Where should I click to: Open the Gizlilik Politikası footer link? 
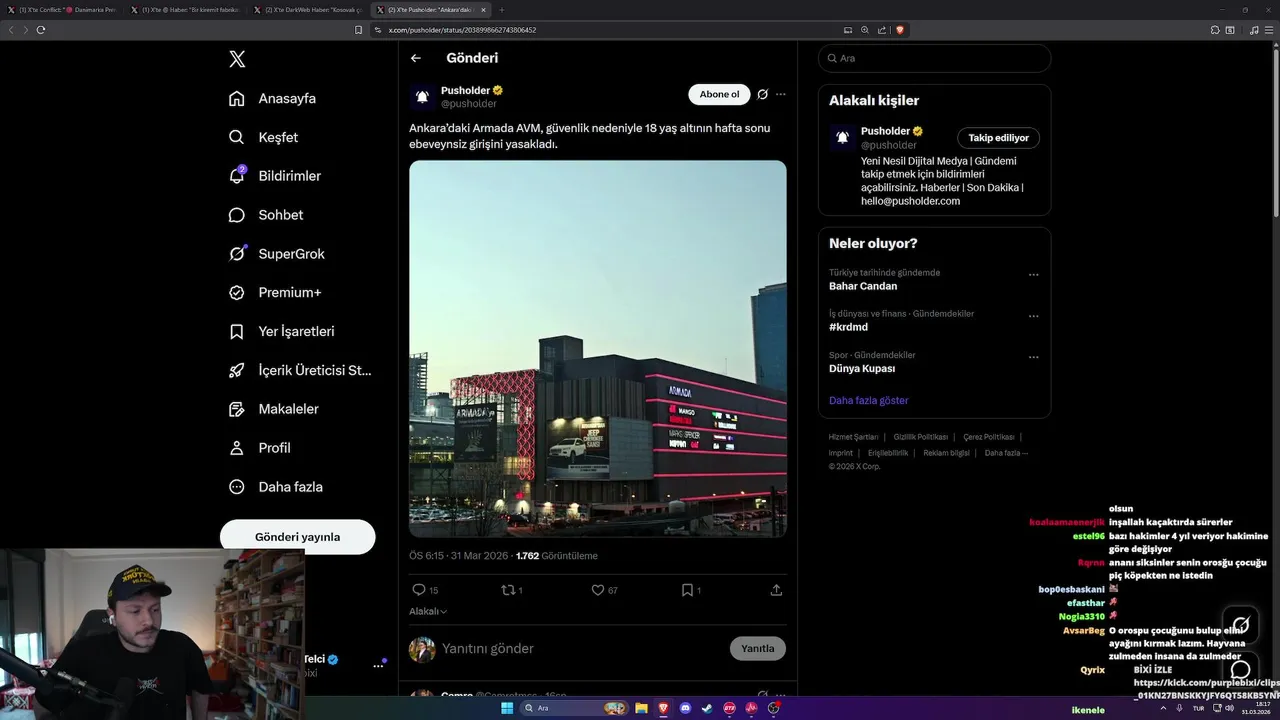pos(920,437)
